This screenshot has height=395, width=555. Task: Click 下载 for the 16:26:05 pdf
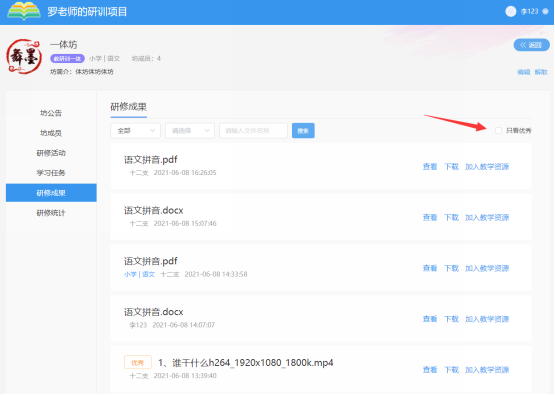451,167
